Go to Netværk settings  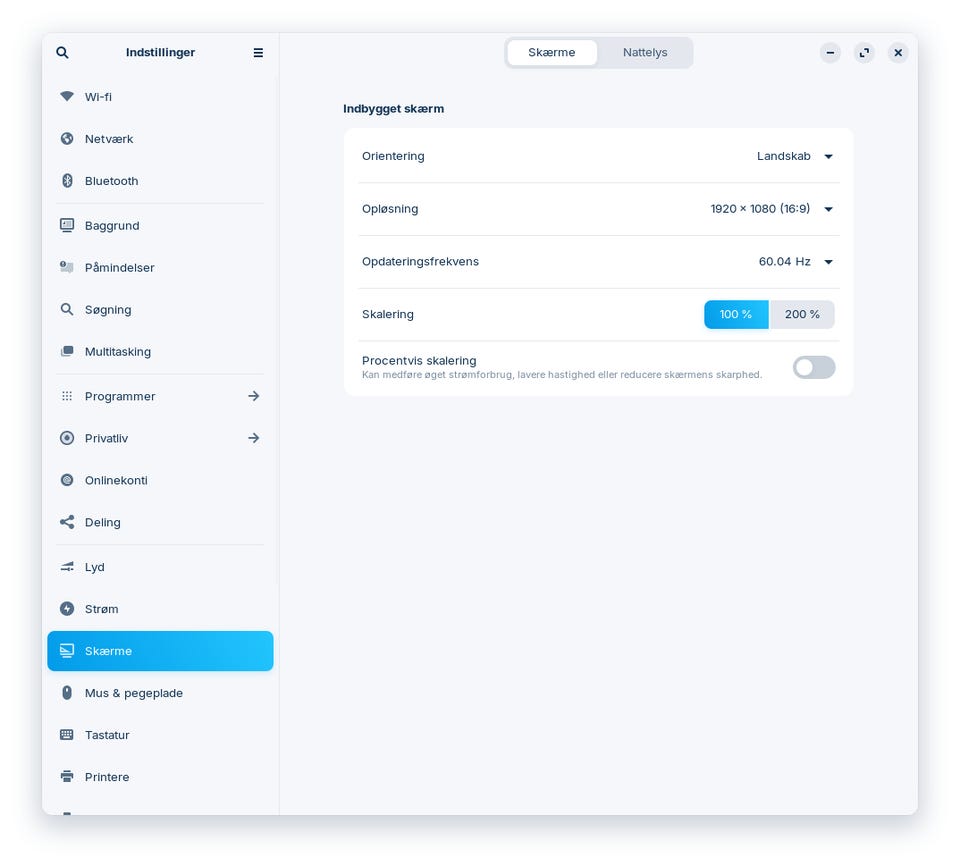[160, 138]
